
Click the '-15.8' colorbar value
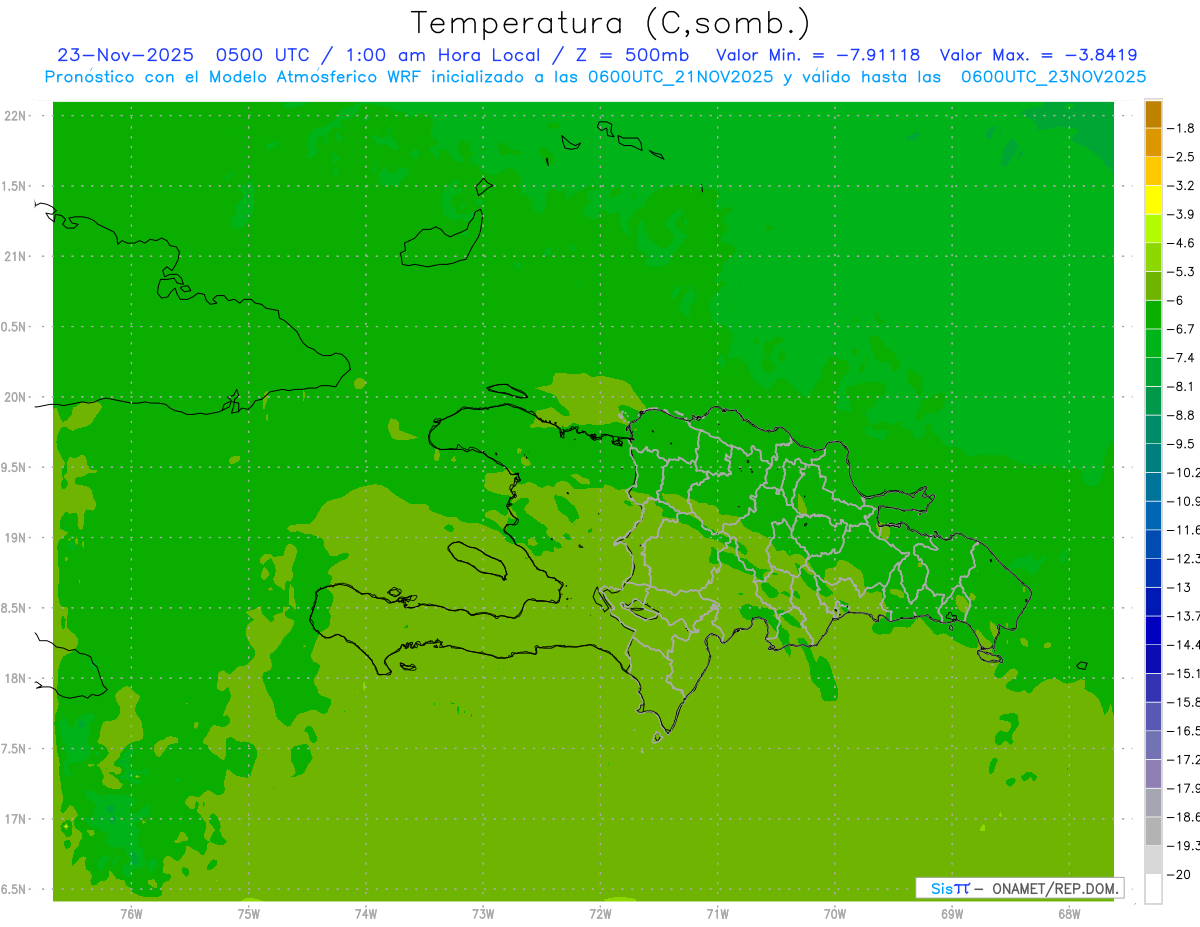1184,702
